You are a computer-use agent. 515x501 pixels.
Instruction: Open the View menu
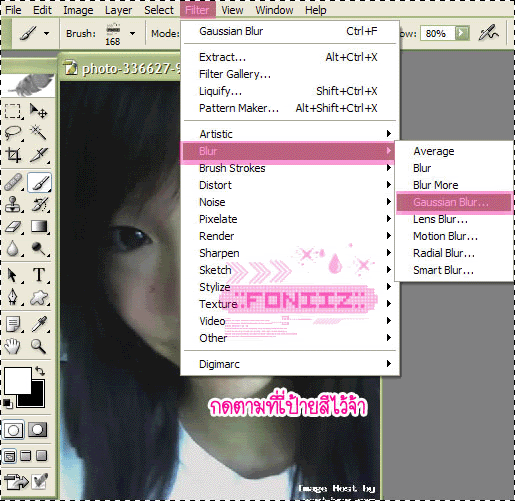coord(232,10)
